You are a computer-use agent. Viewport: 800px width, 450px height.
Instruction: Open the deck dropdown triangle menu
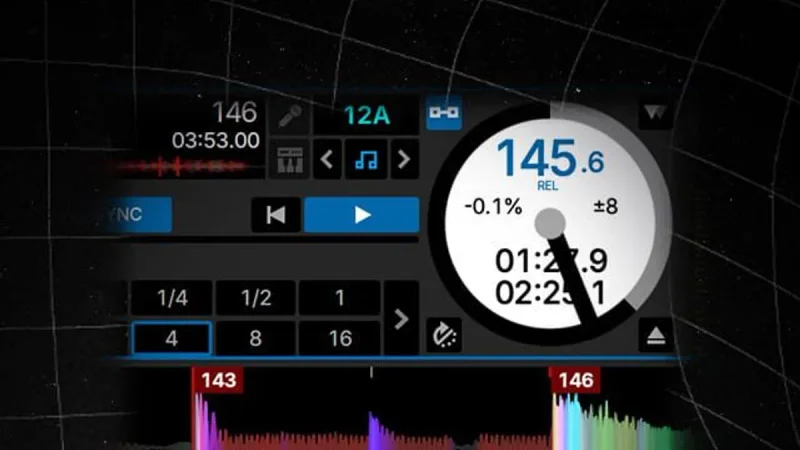(655, 112)
